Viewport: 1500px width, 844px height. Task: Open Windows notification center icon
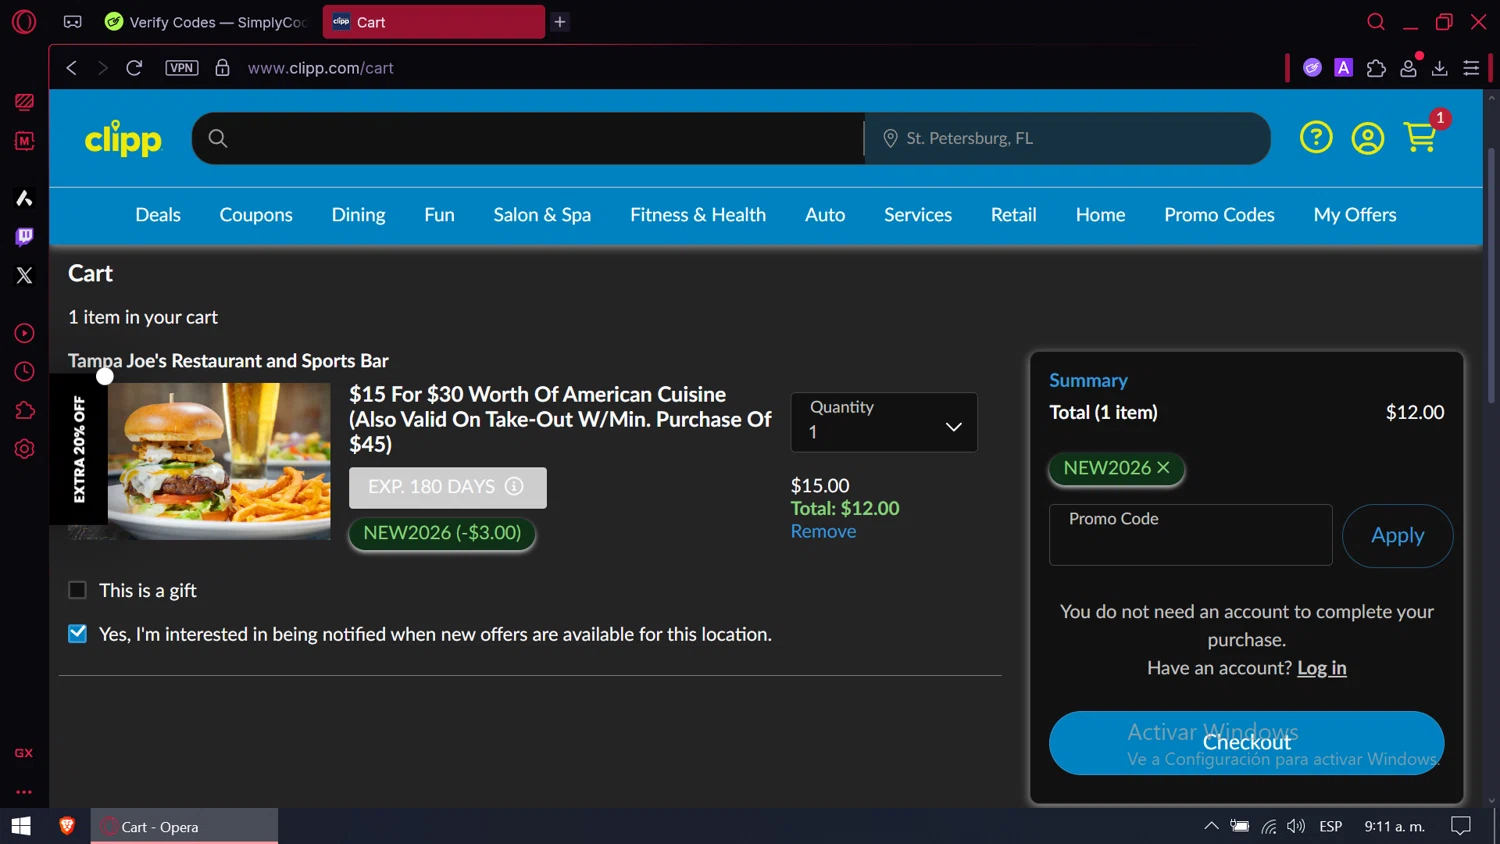click(x=1461, y=826)
